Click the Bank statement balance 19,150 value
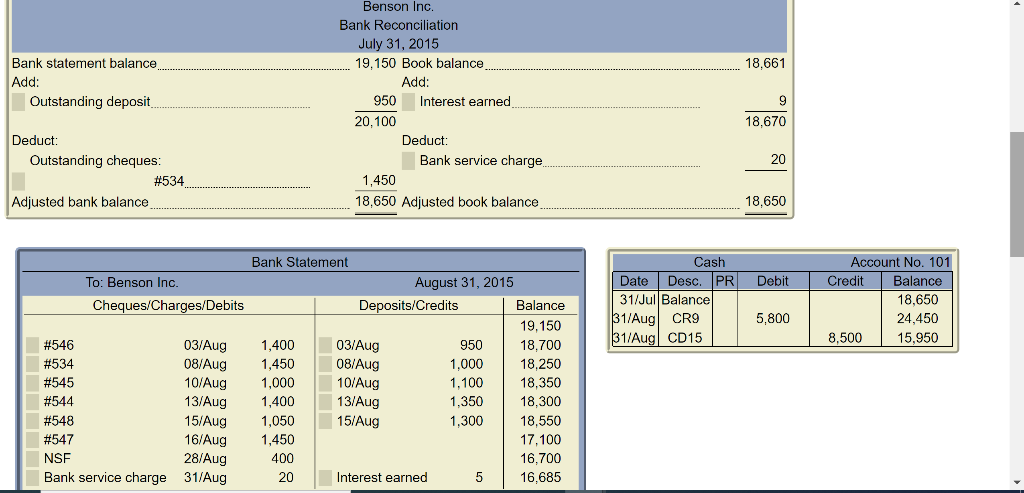This screenshot has height=493, width=1024. [x=376, y=63]
